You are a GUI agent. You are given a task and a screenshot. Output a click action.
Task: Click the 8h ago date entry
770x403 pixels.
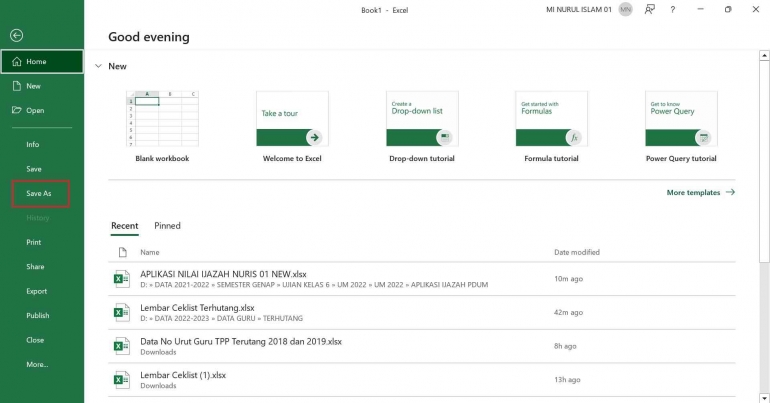[565, 346]
